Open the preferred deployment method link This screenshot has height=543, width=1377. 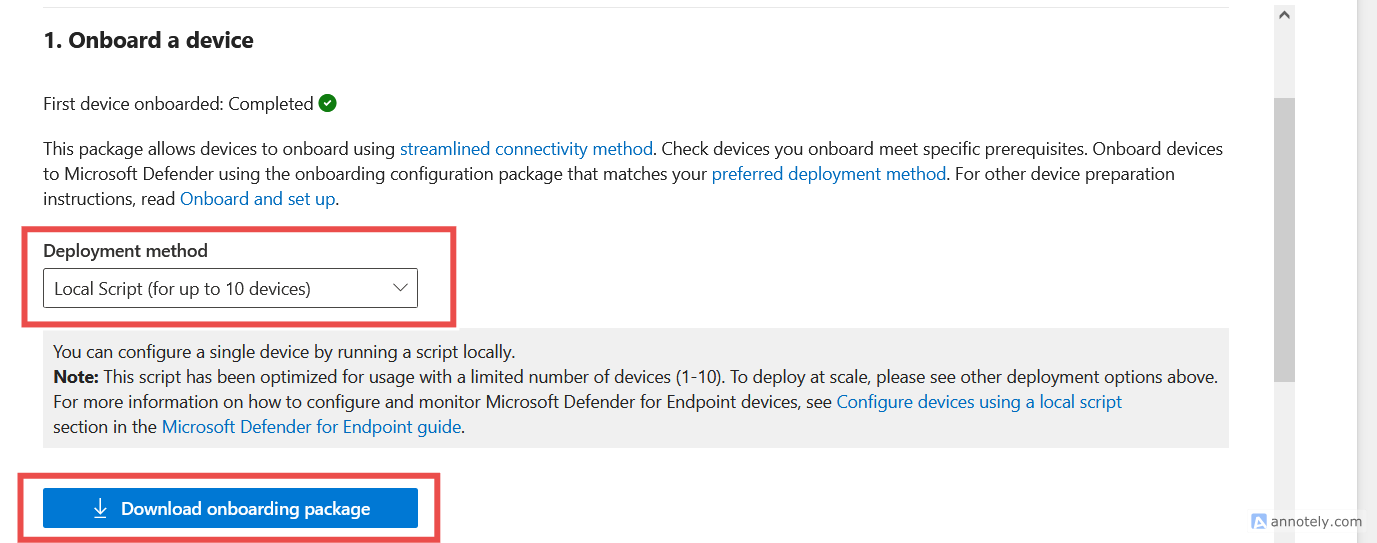[829, 174]
